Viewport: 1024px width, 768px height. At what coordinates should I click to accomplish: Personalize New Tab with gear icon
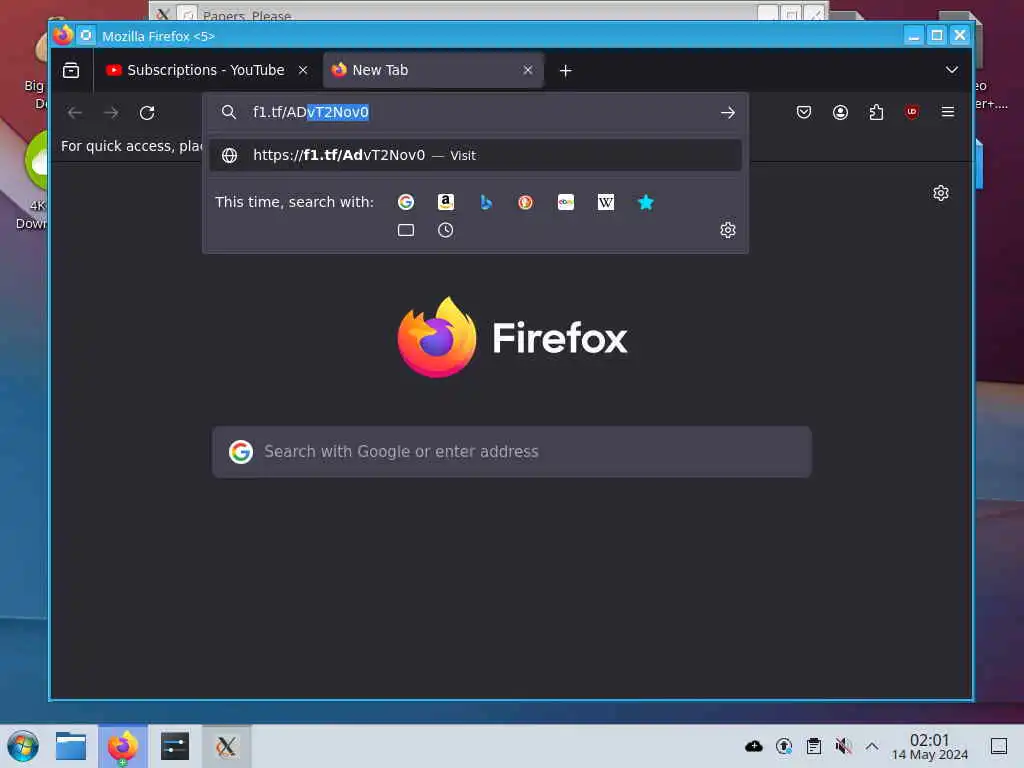click(940, 193)
